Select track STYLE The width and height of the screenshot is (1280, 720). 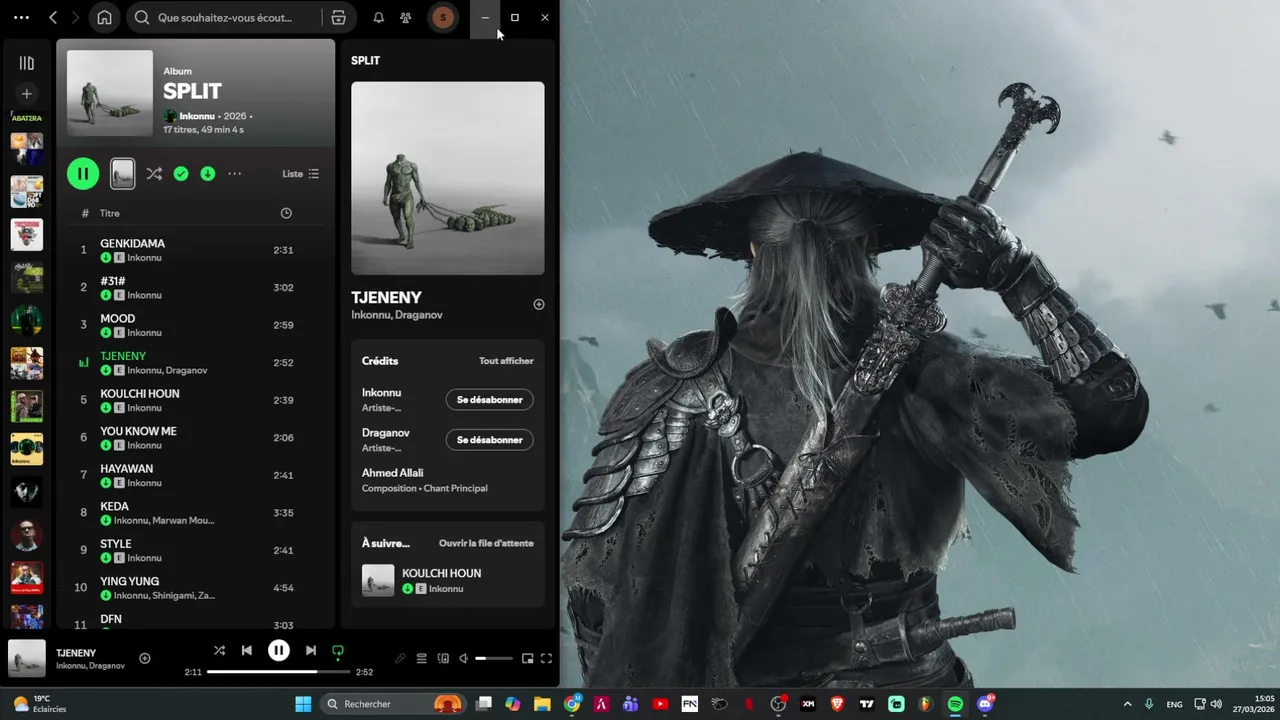tap(116, 543)
